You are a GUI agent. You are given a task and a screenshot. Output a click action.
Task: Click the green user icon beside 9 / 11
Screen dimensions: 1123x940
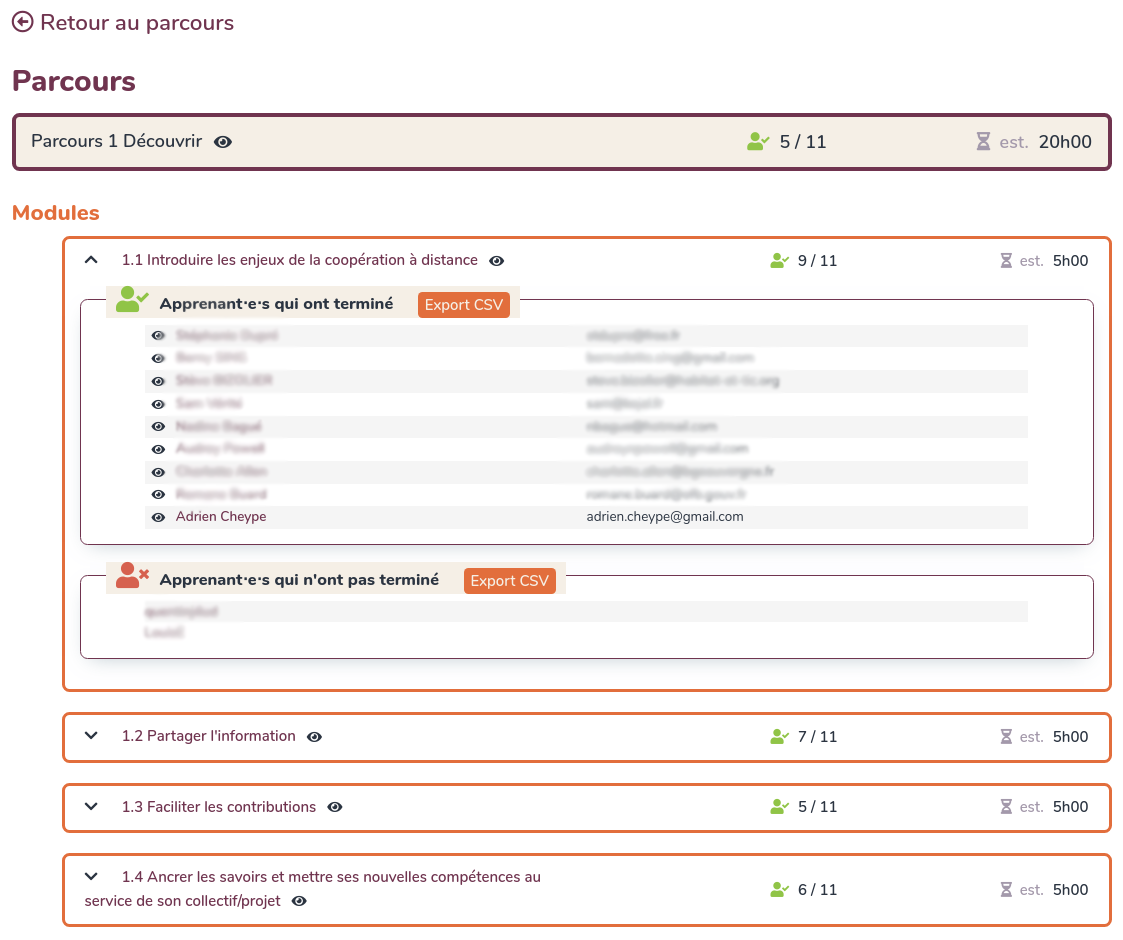click(780, 261)
